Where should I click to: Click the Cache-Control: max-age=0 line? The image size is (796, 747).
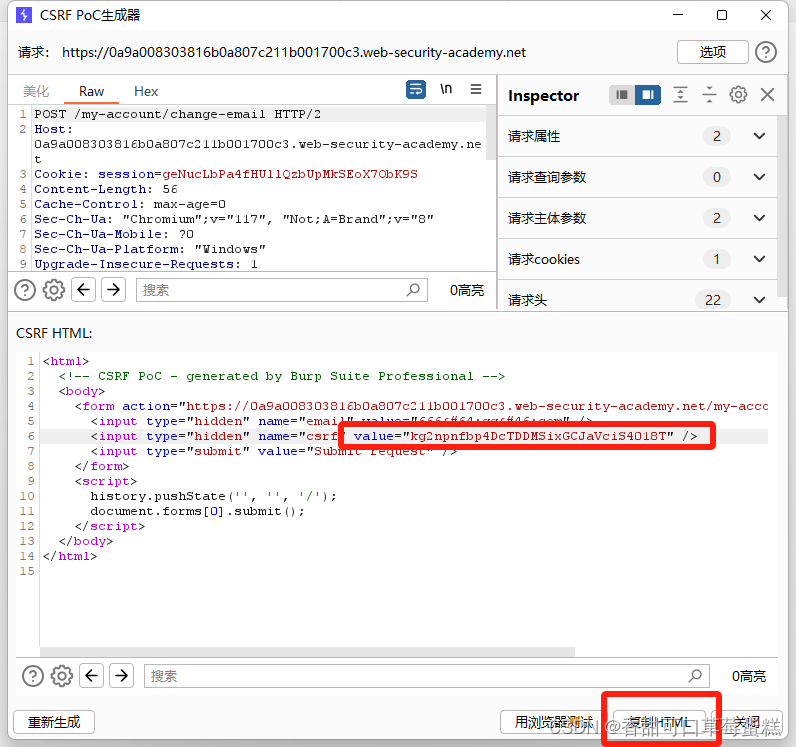pyautogui.click(x=130, y=204)
